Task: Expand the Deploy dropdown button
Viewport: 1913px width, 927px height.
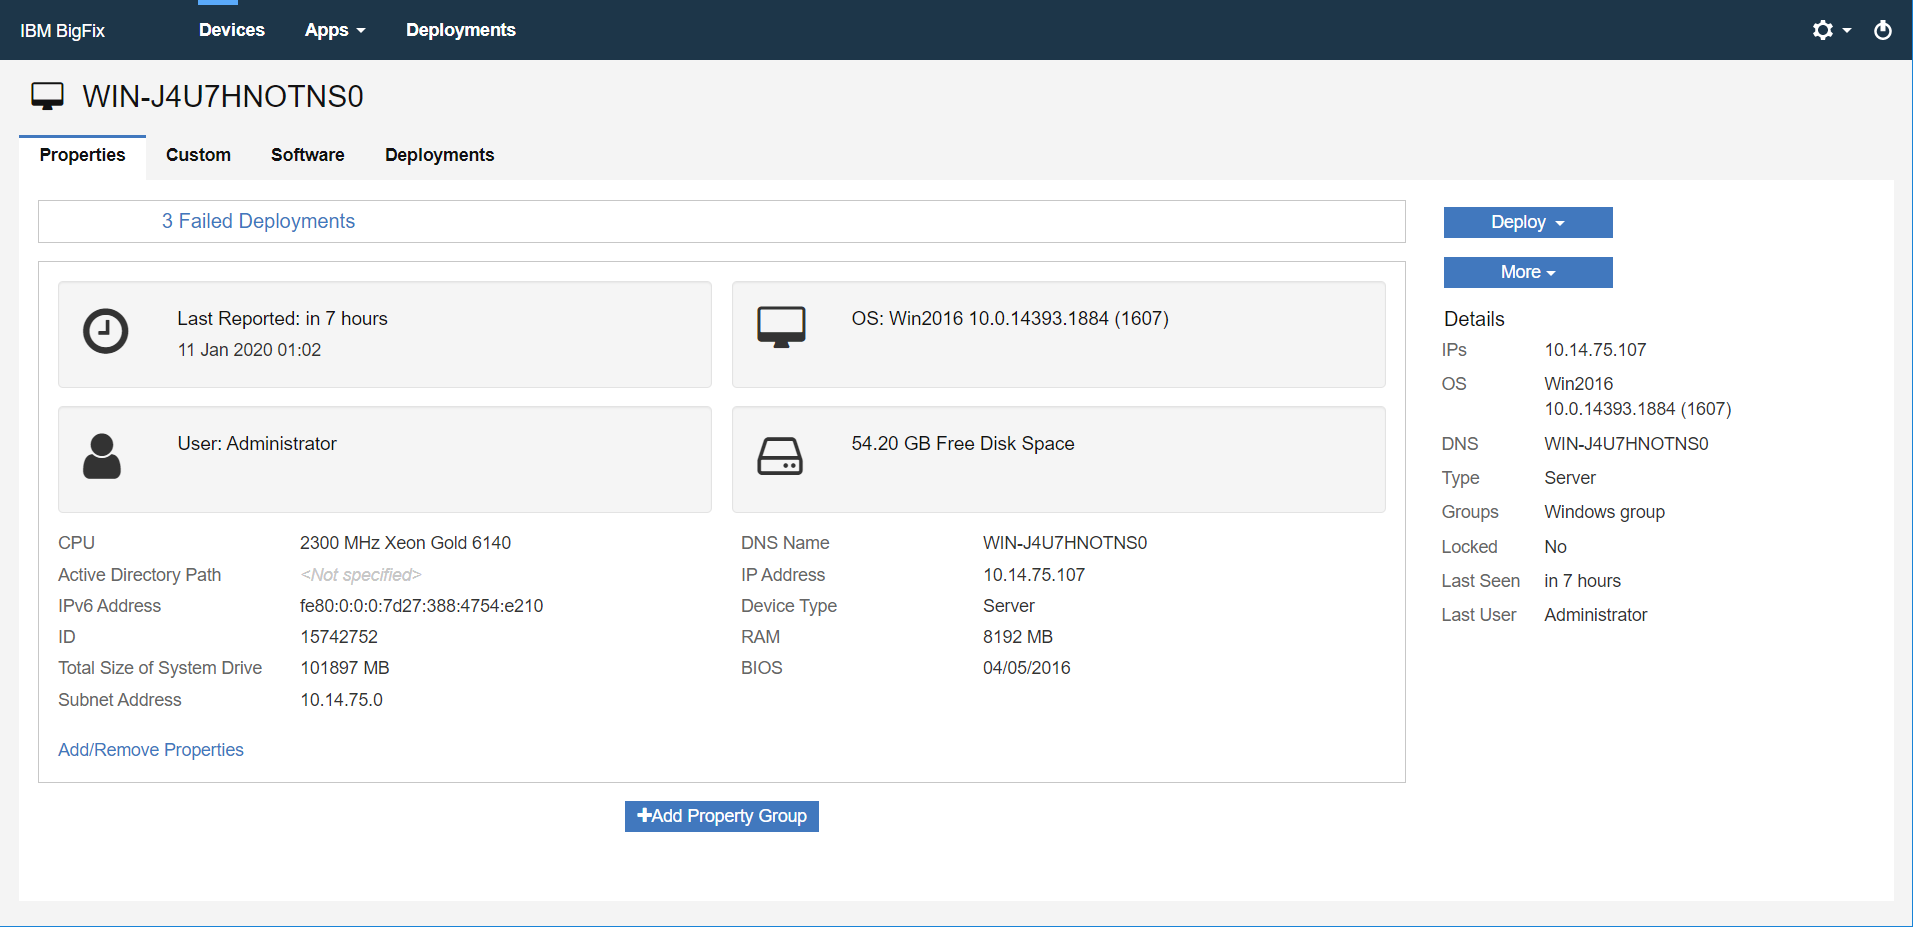Action: 1528,222
